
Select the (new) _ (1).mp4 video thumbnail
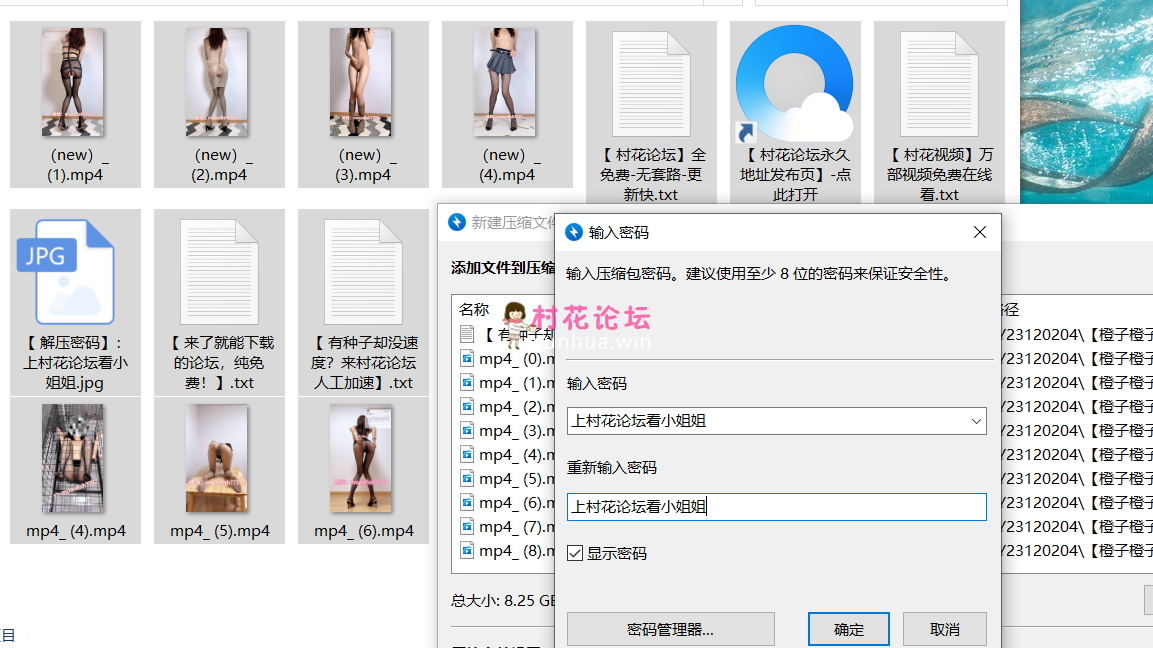coord(73,82)
